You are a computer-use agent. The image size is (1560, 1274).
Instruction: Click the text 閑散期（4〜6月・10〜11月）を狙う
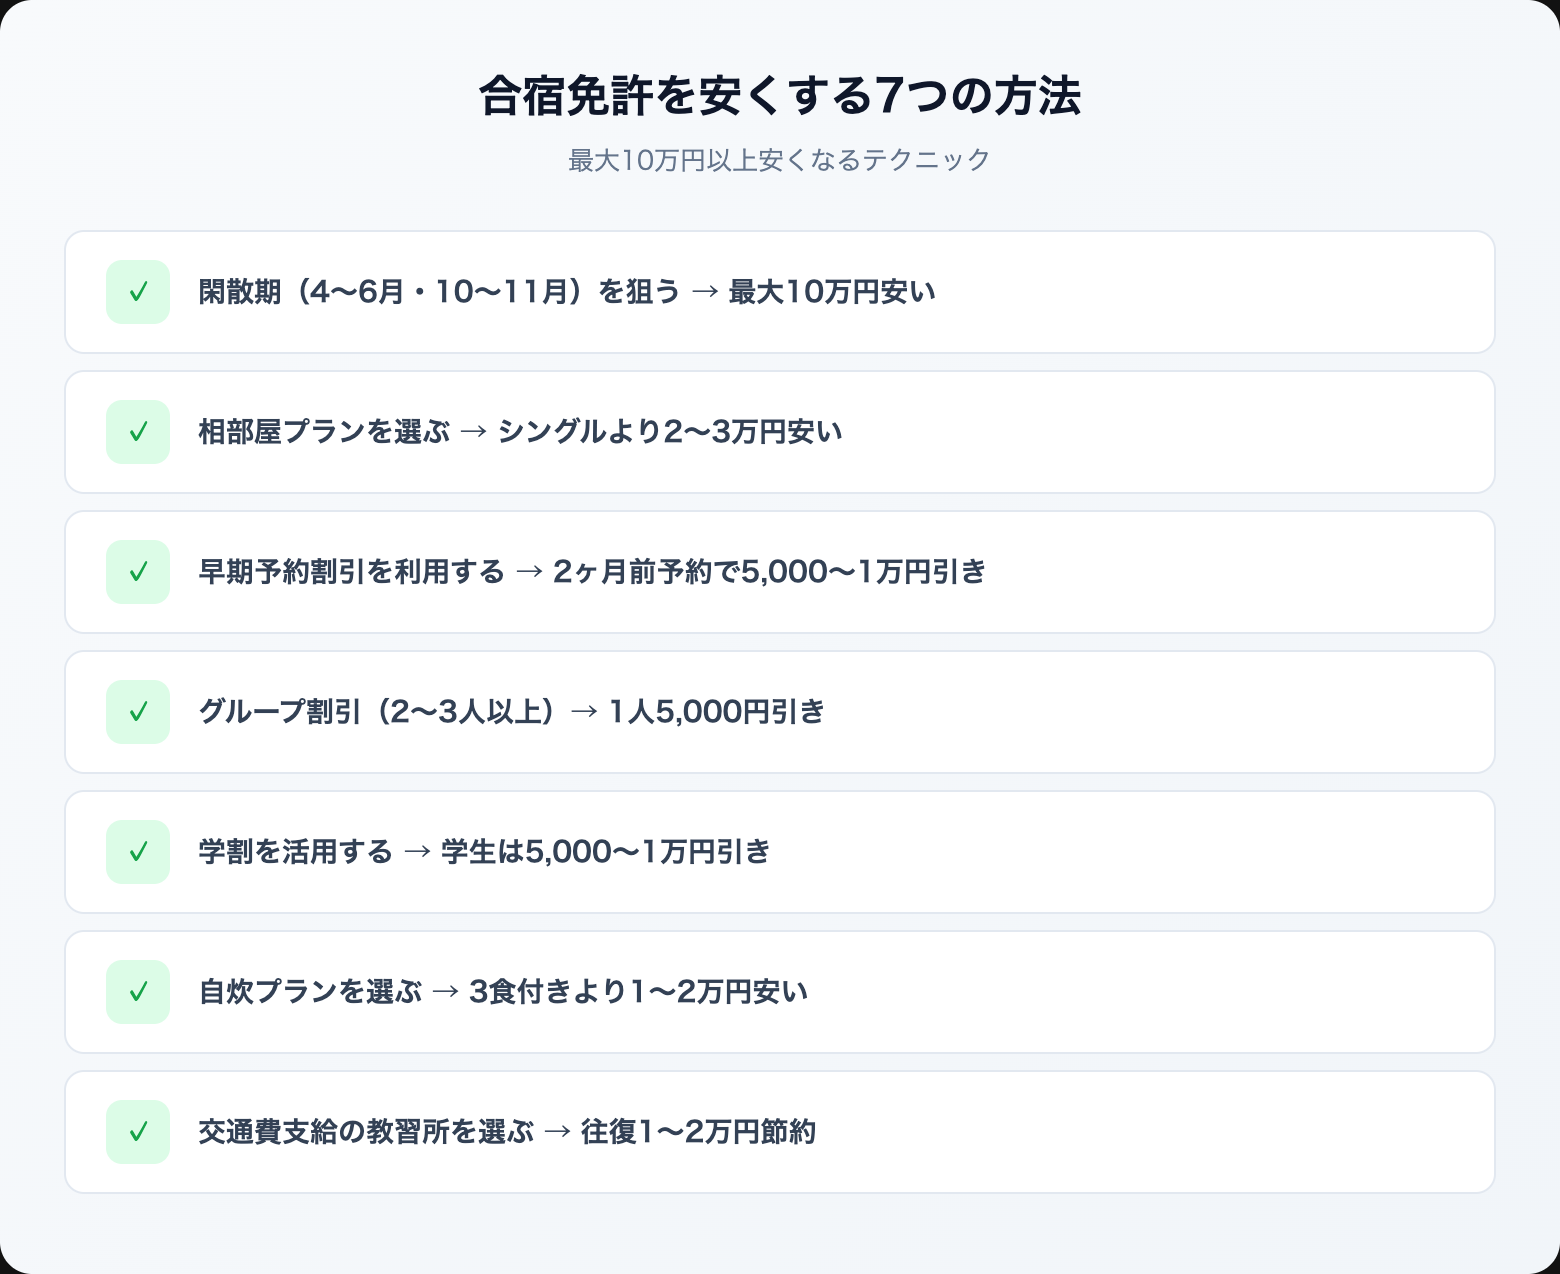click(438, 292)
